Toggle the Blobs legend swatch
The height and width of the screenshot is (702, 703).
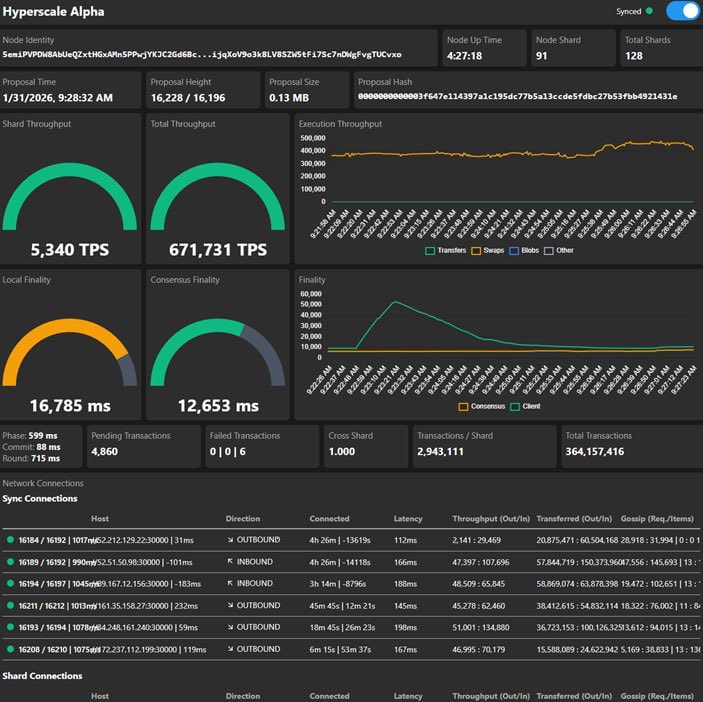(x=514, y=251)
